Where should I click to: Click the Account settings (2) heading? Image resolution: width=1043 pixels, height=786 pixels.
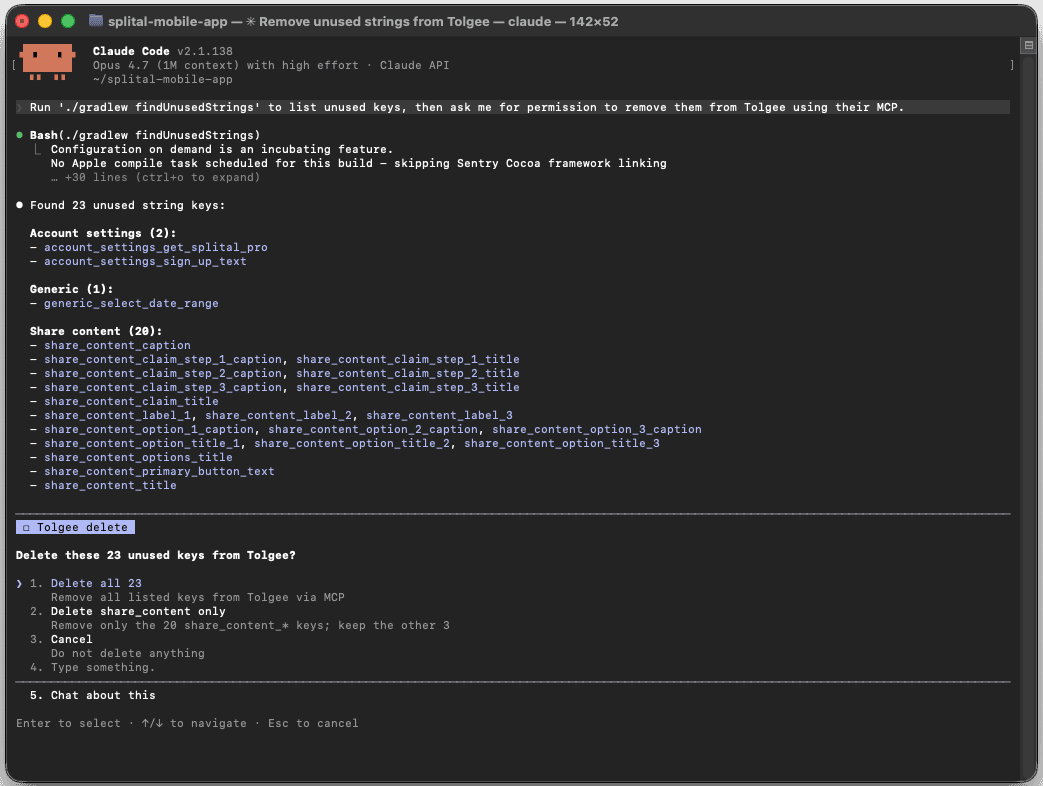[103, 233]
